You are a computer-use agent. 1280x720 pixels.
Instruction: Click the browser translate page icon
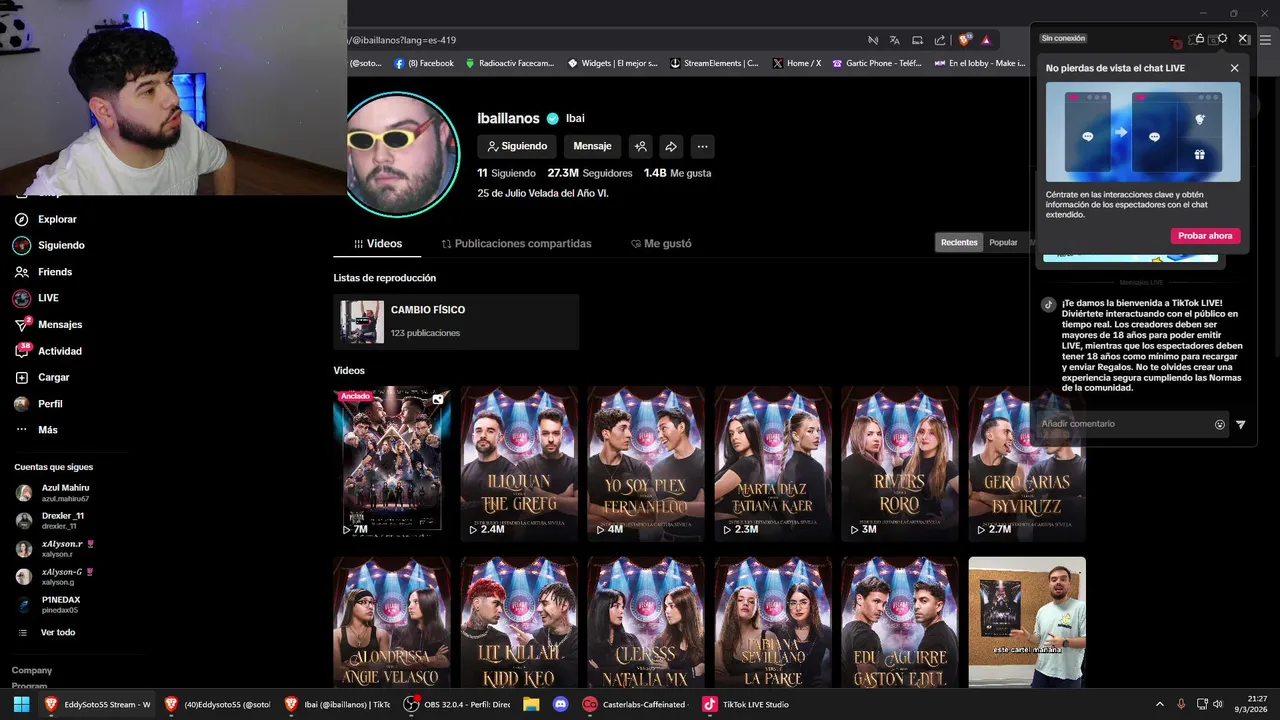coord(895,40)
